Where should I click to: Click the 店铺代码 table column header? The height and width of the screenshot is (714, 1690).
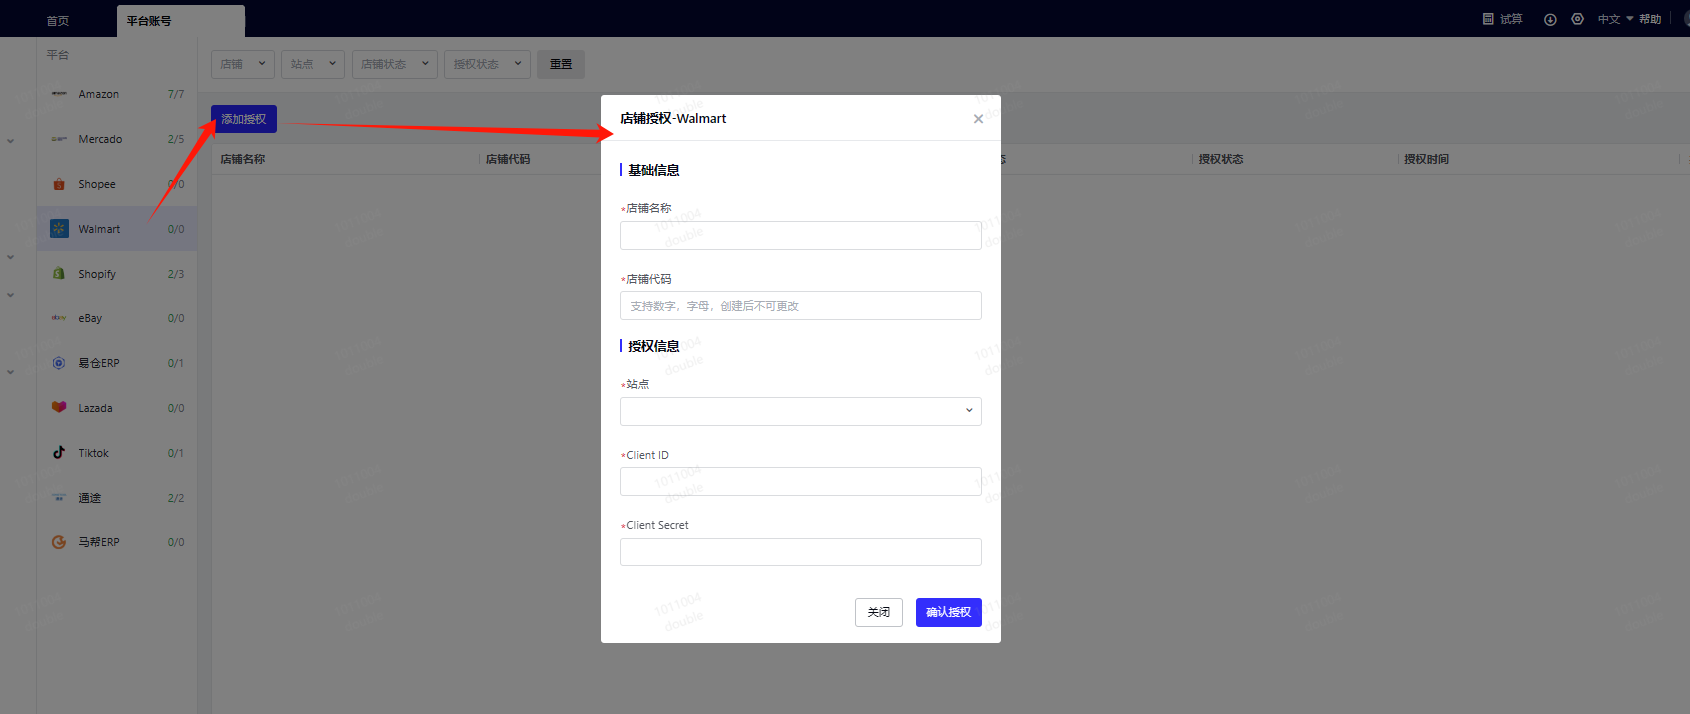coord(508,159)
